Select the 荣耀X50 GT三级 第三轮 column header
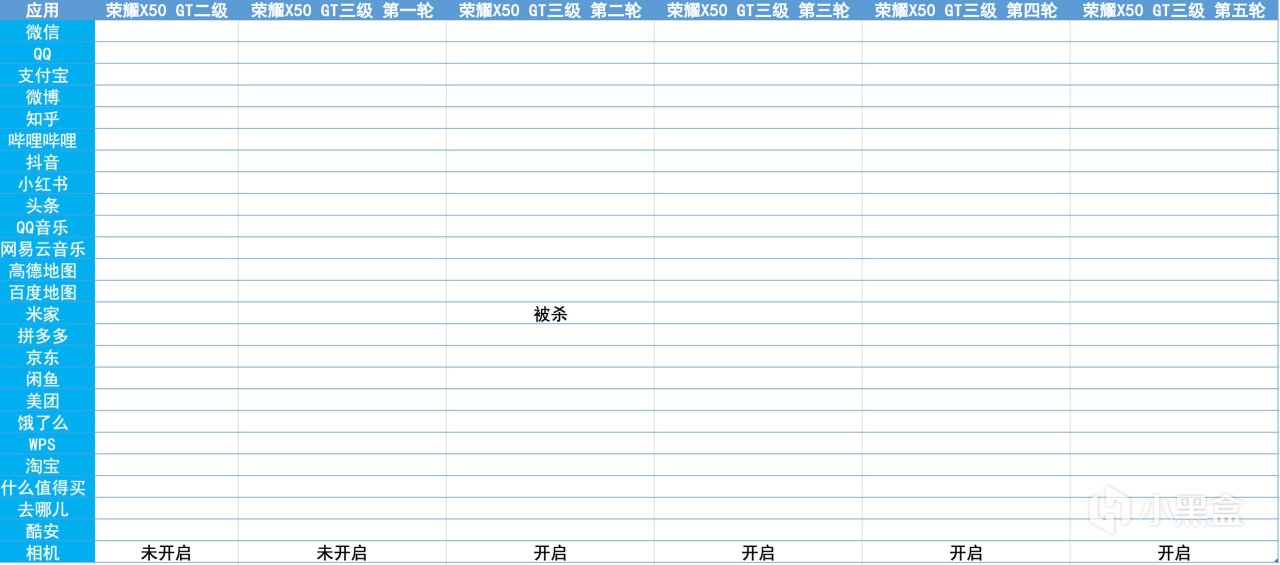 coord(758,10)
